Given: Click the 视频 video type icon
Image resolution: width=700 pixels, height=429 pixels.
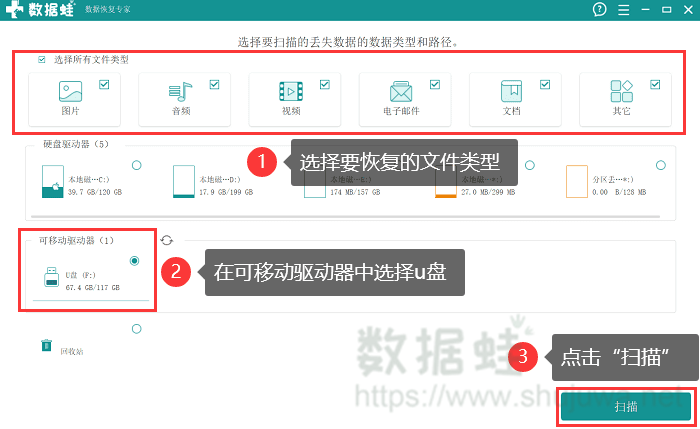Looking at the screenshot, I should pos(291,92).
